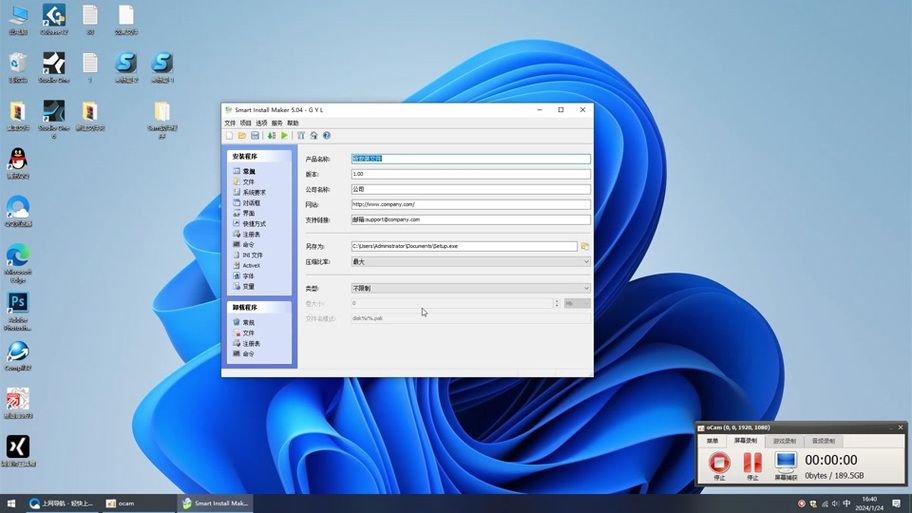Viewport: 912px width, 513px height.
Task: Open the browser taskbar button next to Start
Action: tap(61, 503)
